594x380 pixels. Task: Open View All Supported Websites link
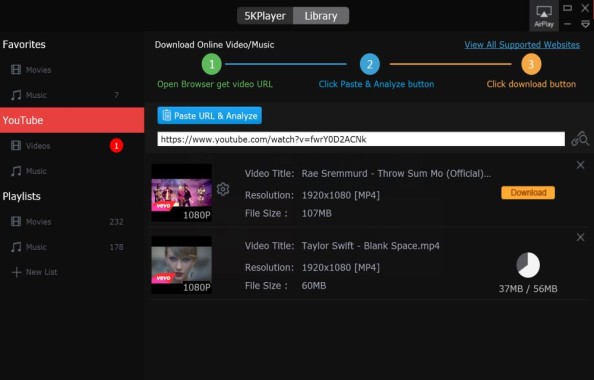522,45
